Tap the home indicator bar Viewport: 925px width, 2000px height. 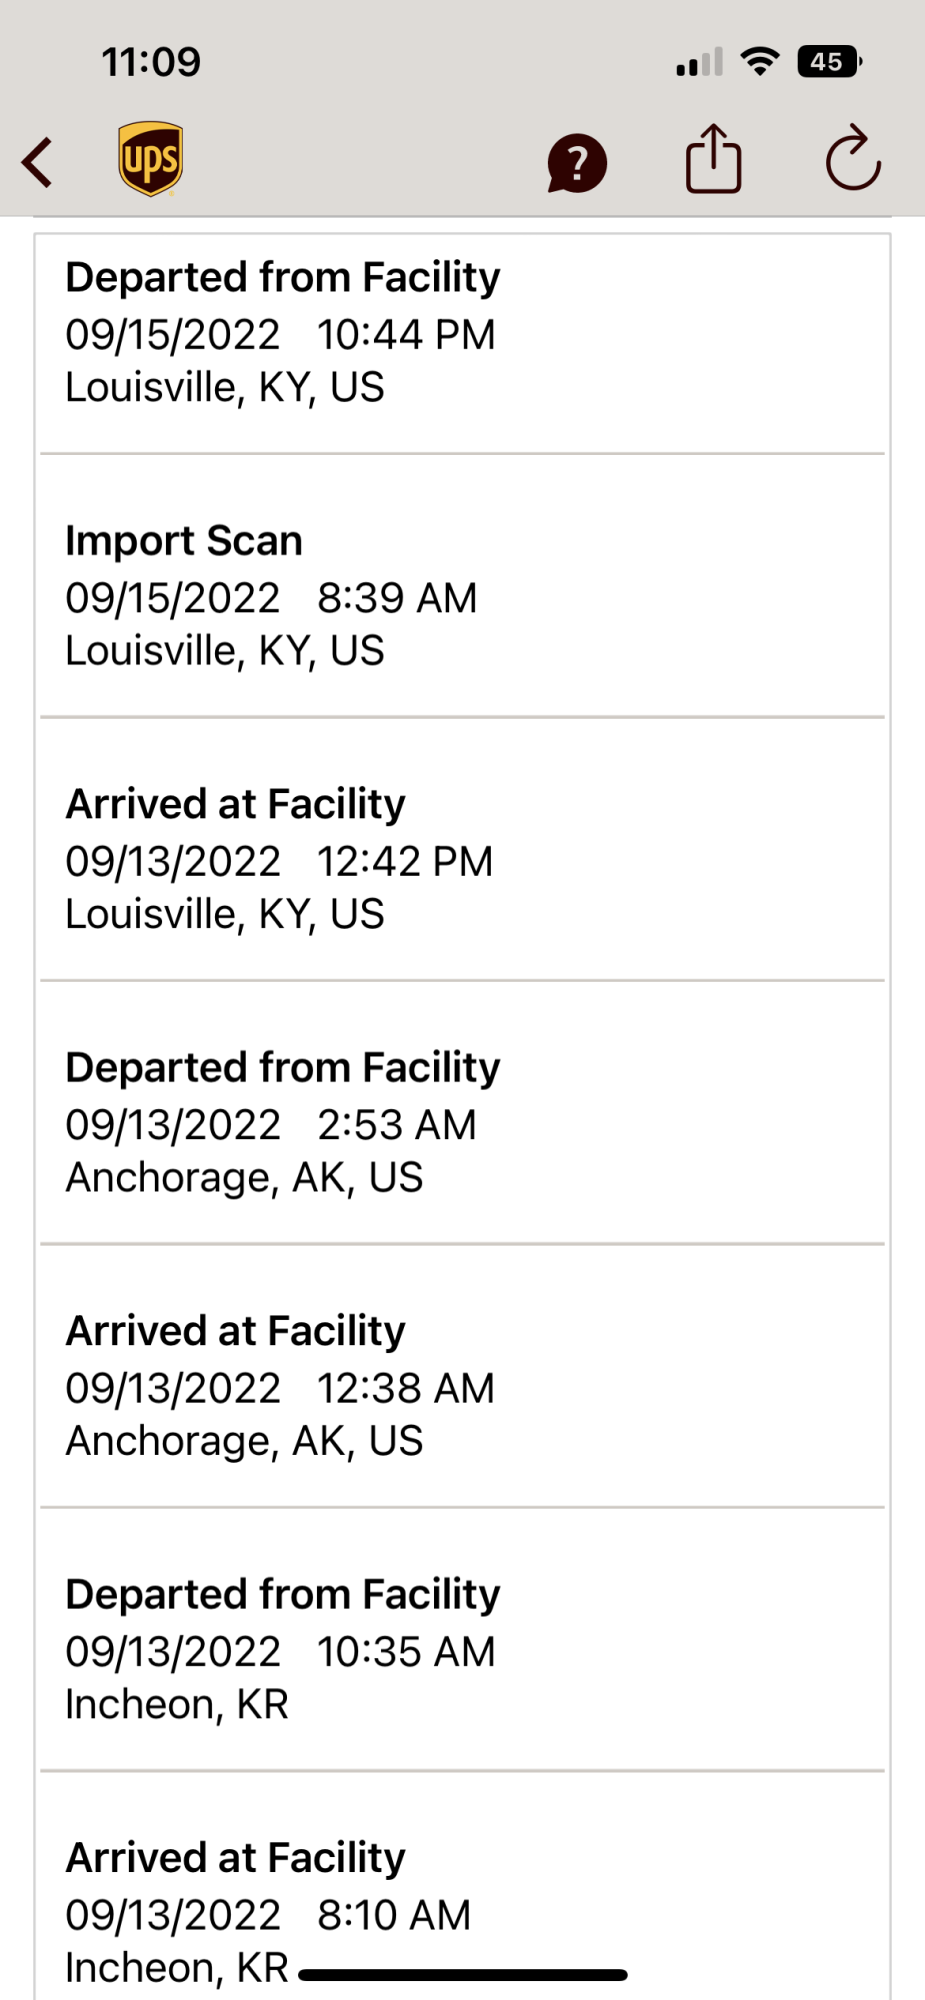tap(462, 1975)
